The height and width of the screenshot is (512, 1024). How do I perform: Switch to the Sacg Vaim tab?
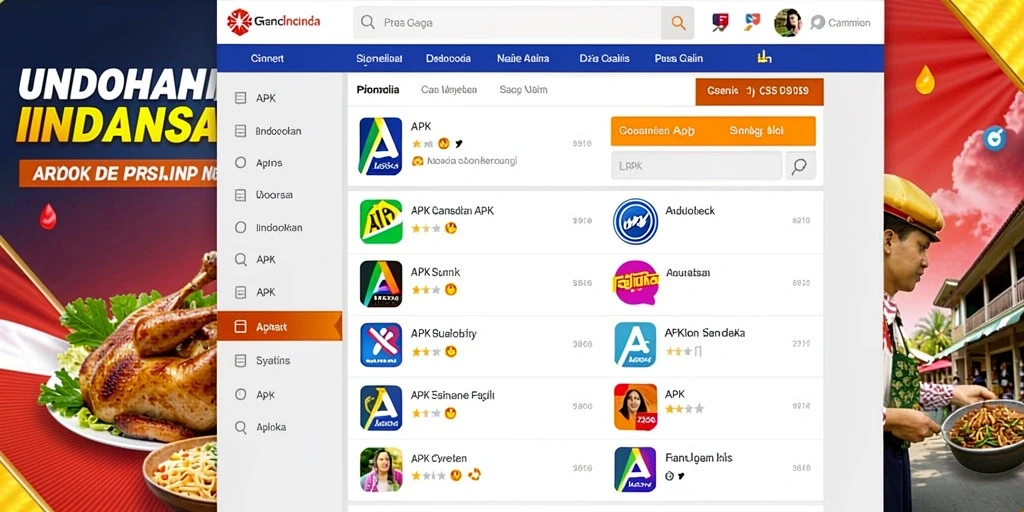pyautogui.click(x=523, y=90)
